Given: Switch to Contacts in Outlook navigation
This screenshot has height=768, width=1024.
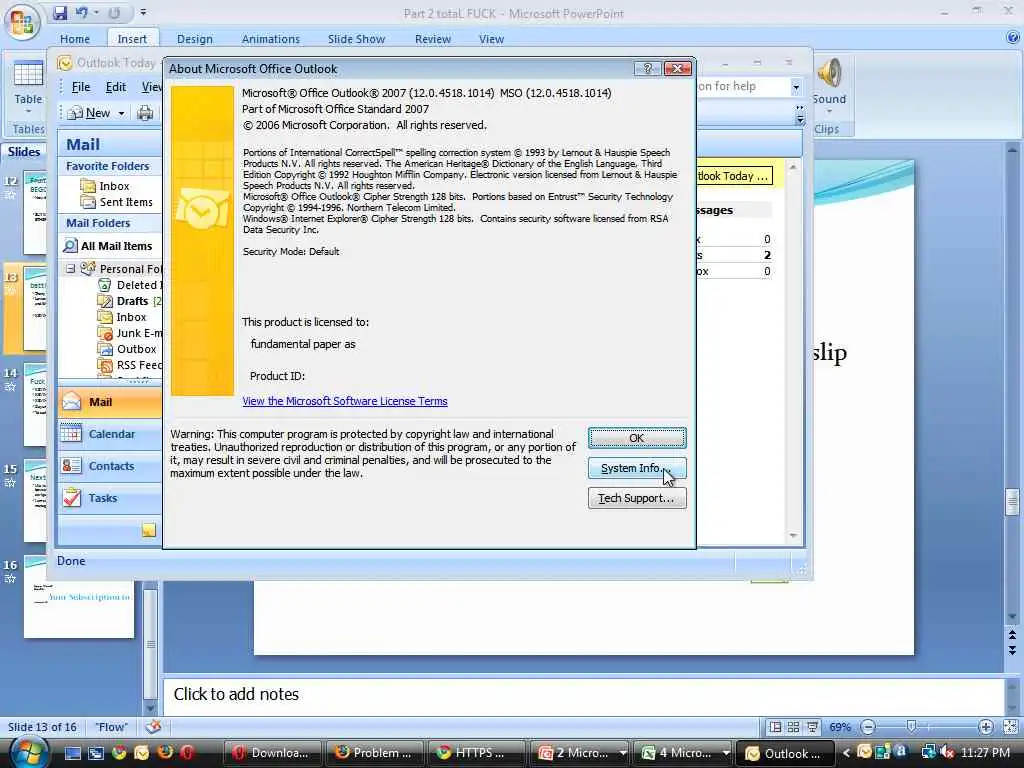Looking at the screenshot, I should 110,466.
